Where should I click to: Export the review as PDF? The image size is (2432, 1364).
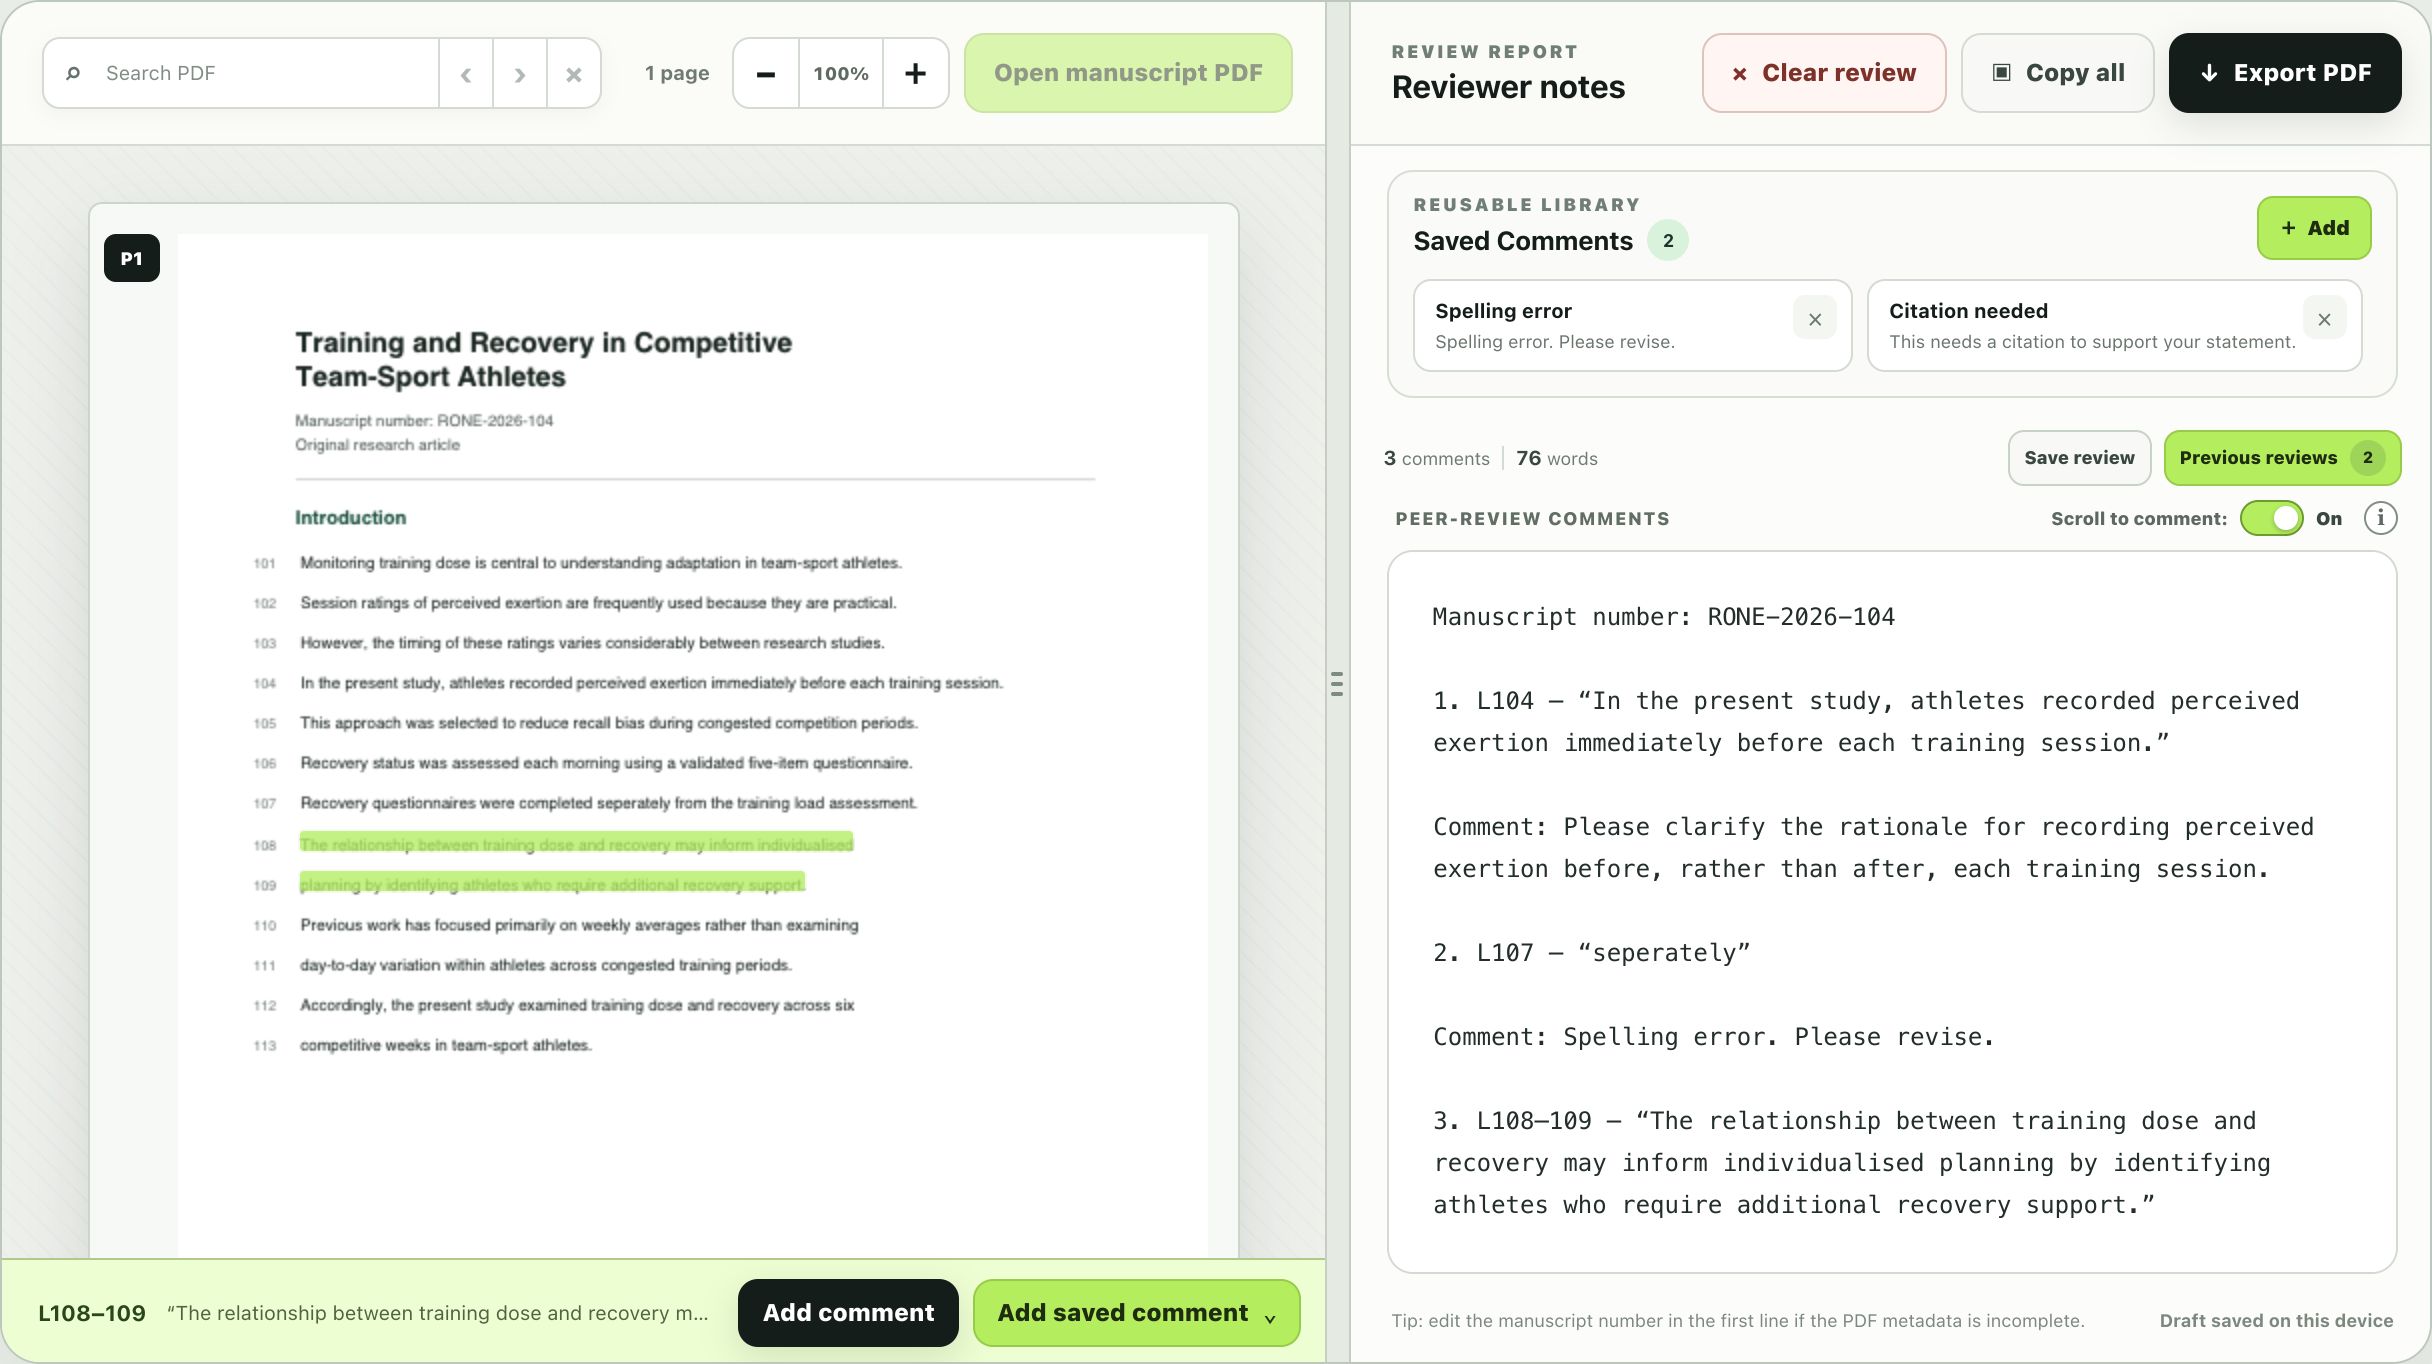tap(2285, 73)
